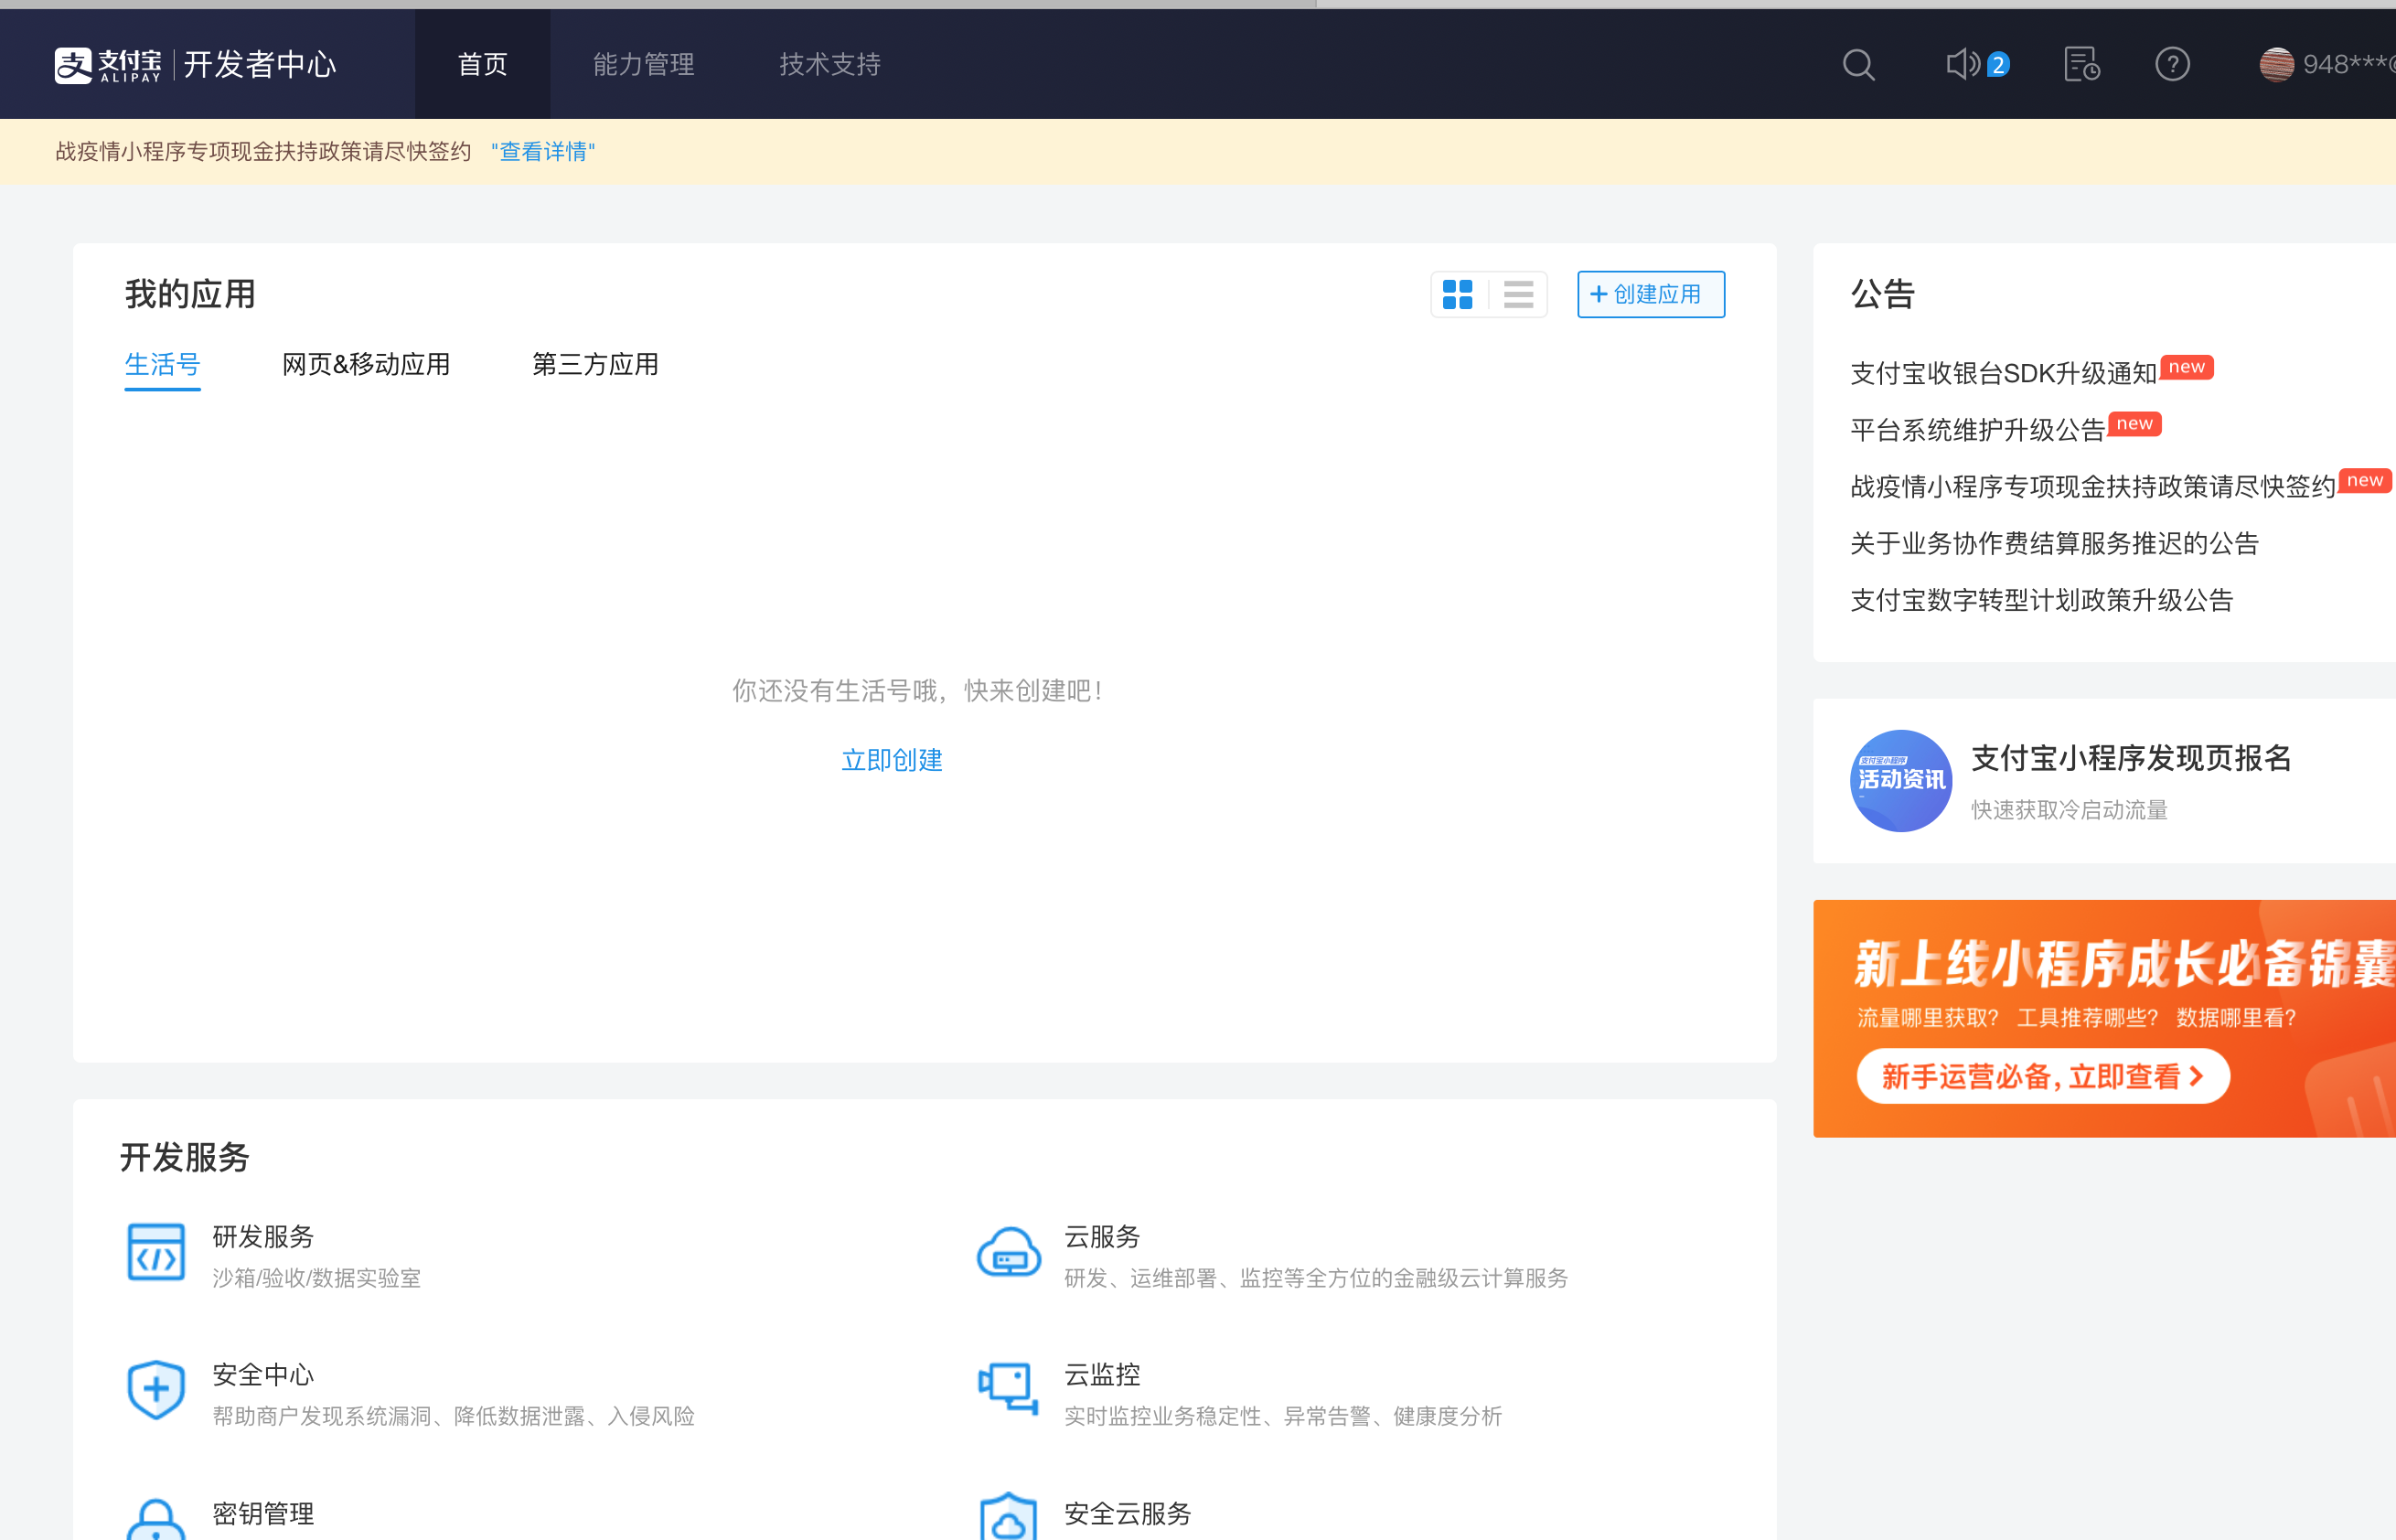Viewport: 2396px width, 1540px height.
Task: Open the agreement document icon
Action: pos(2080,64)
